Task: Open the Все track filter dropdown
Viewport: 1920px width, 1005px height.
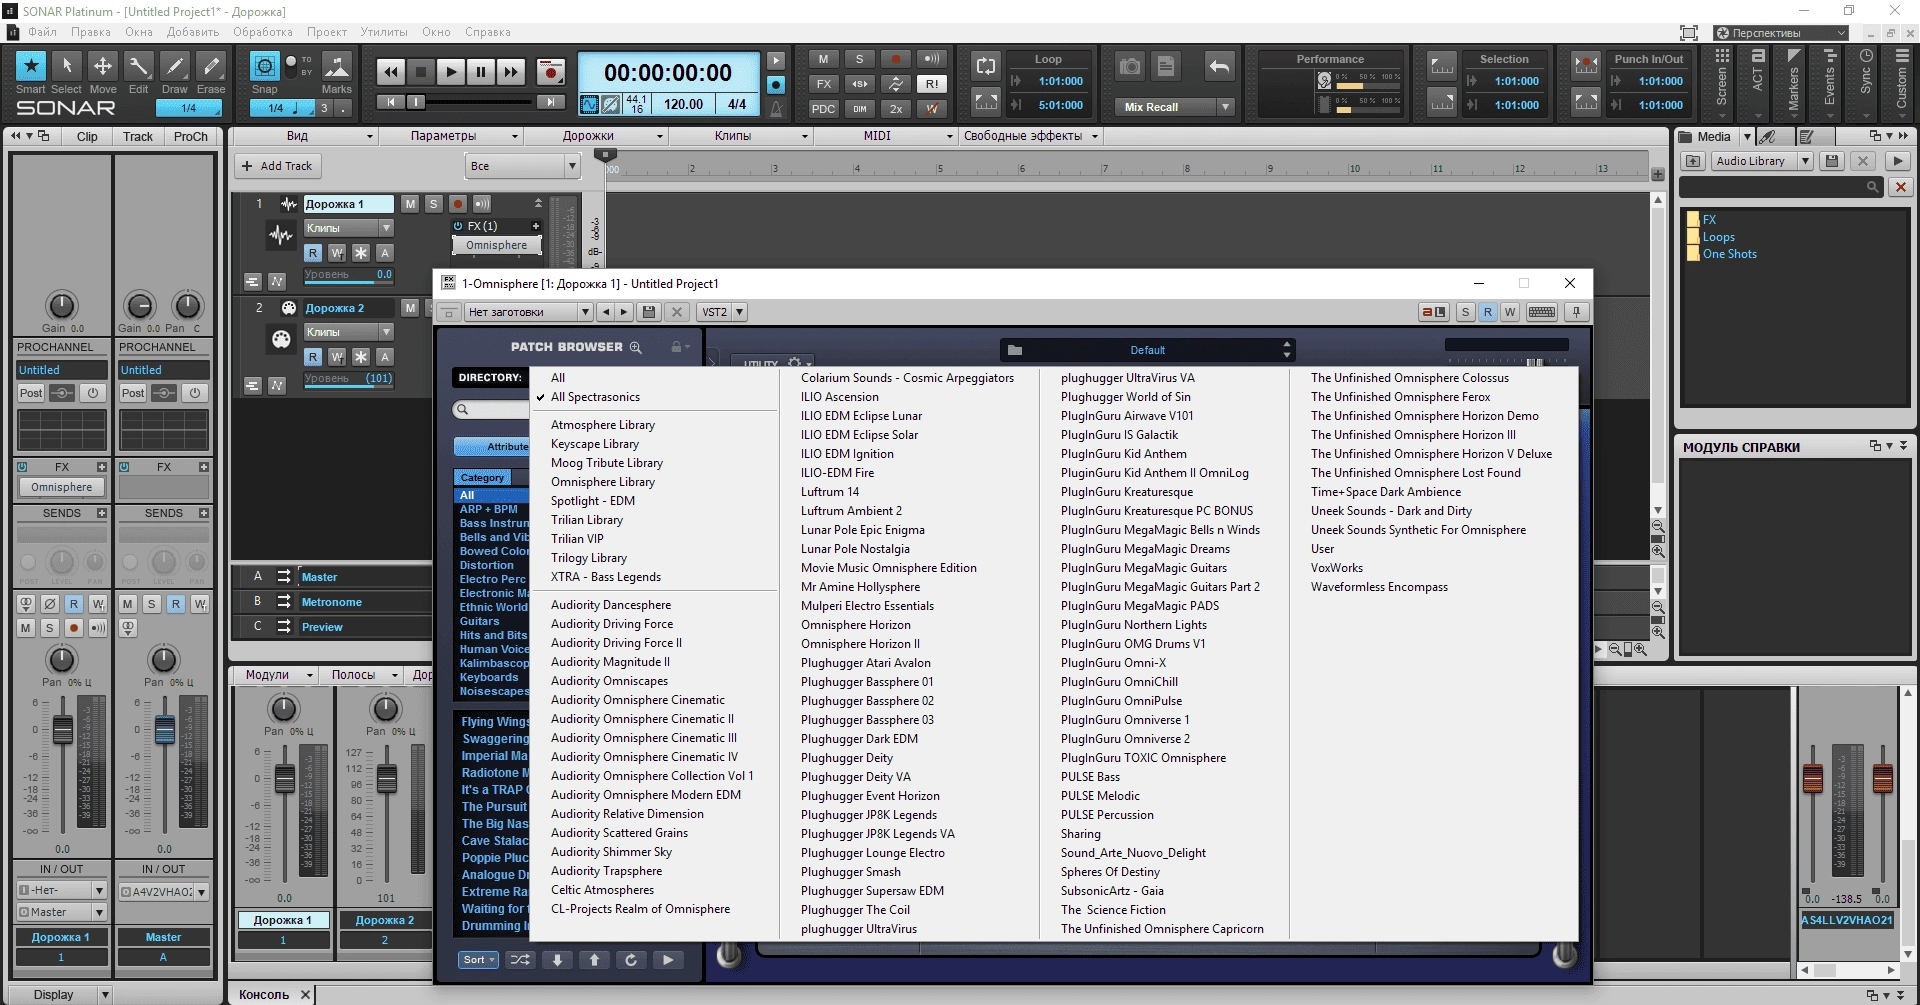Action: (x=523, y=166)
